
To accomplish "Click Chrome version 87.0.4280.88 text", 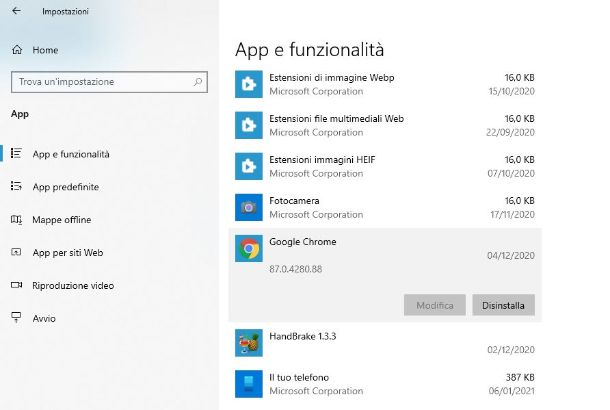I will (296, 269).
